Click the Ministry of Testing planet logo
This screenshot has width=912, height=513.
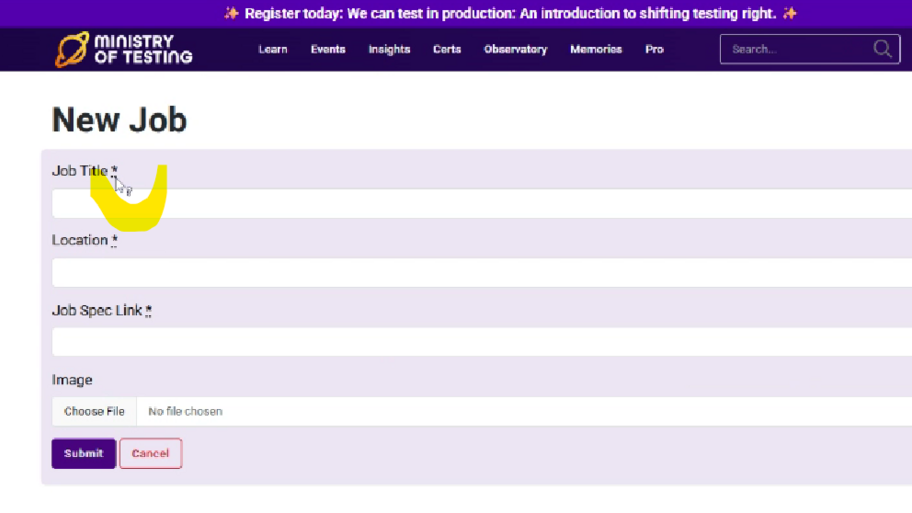pyautogui.click(x=71, y=49)
